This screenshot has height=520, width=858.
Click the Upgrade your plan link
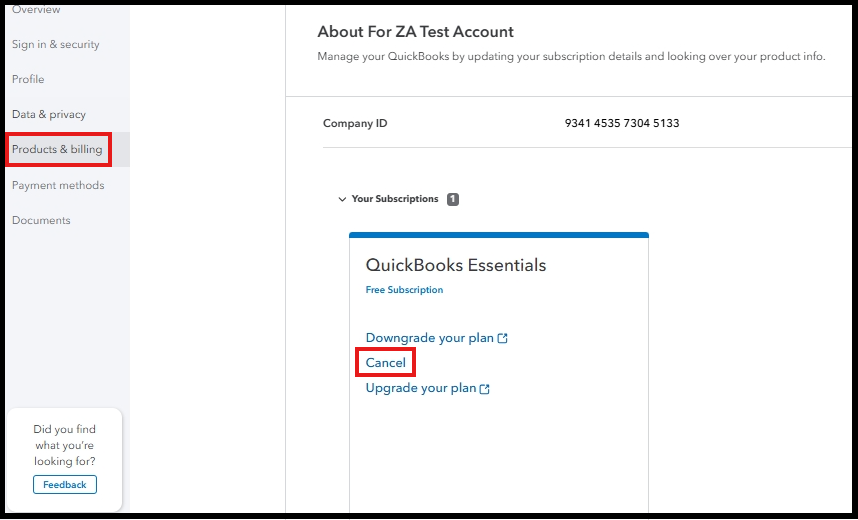[421, 388]
